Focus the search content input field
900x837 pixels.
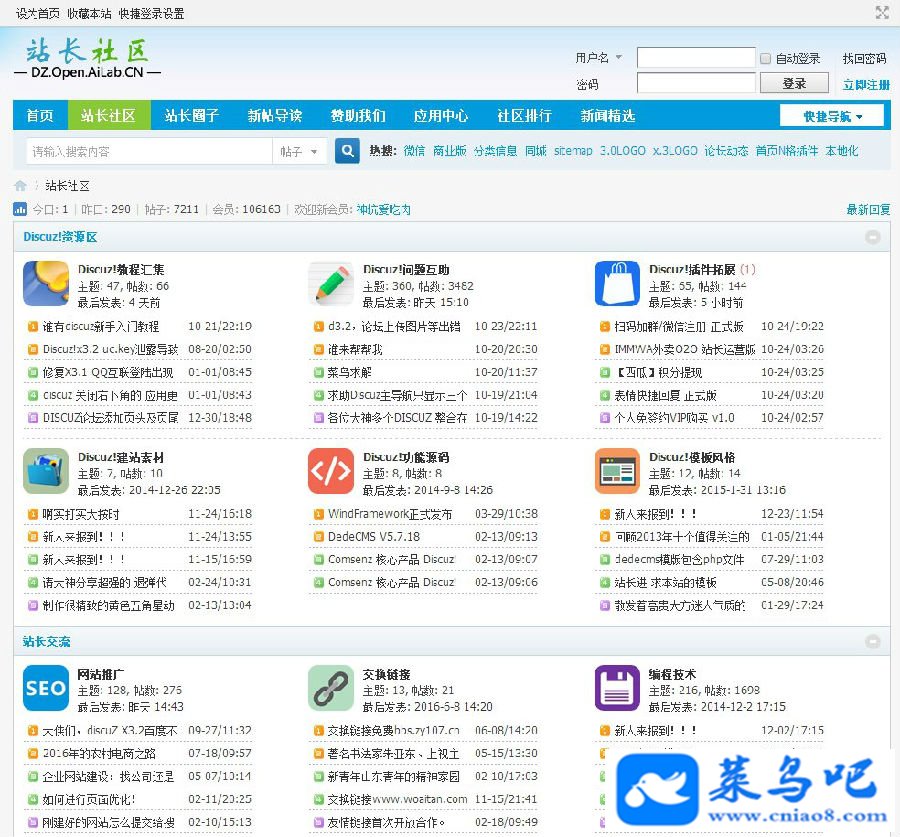pos(149,152)
